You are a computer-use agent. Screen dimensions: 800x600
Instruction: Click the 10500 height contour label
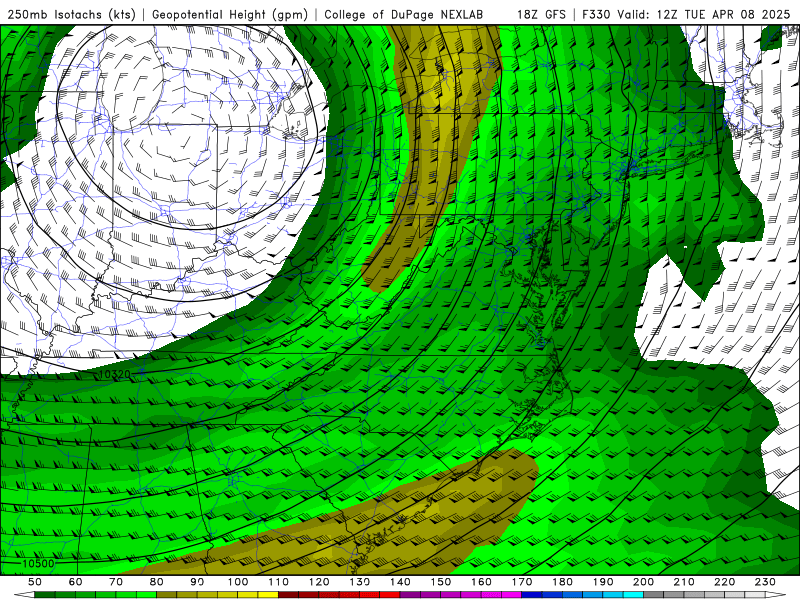pyautogui.click(x=38, y=564)
